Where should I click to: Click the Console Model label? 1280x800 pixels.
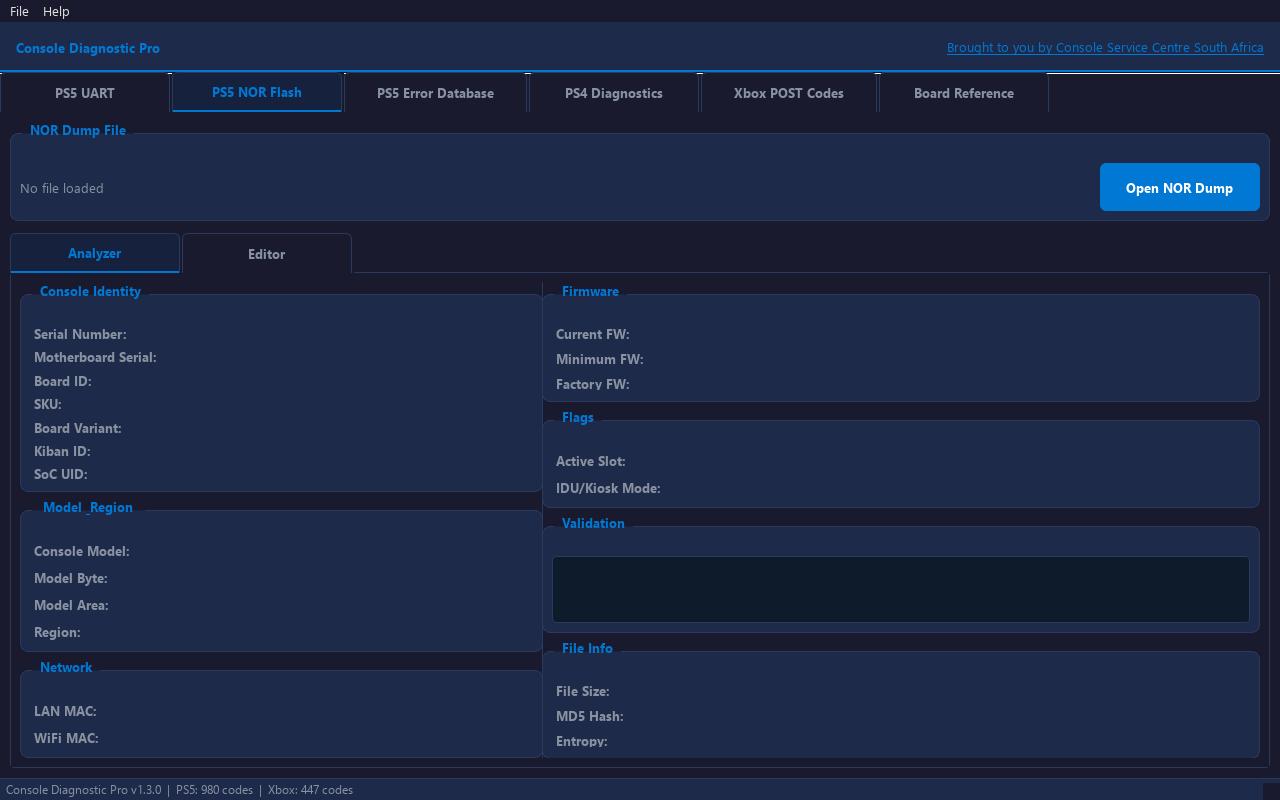(82, 551)
